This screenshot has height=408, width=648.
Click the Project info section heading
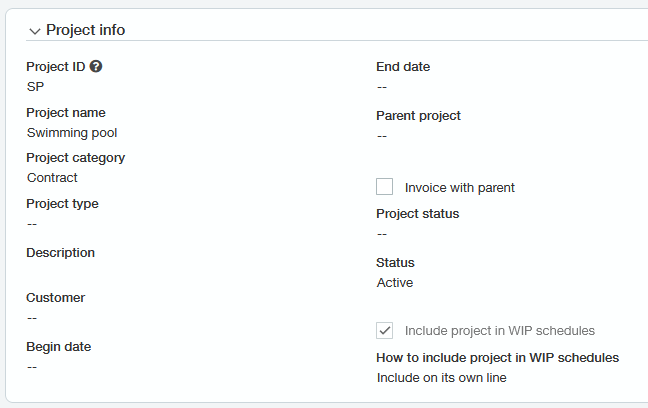coord(86,30)
